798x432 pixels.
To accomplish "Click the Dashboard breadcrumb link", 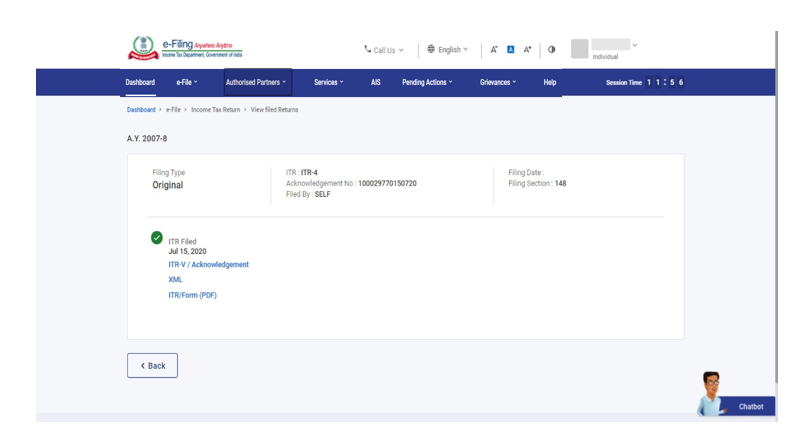I will pos(140,109).
